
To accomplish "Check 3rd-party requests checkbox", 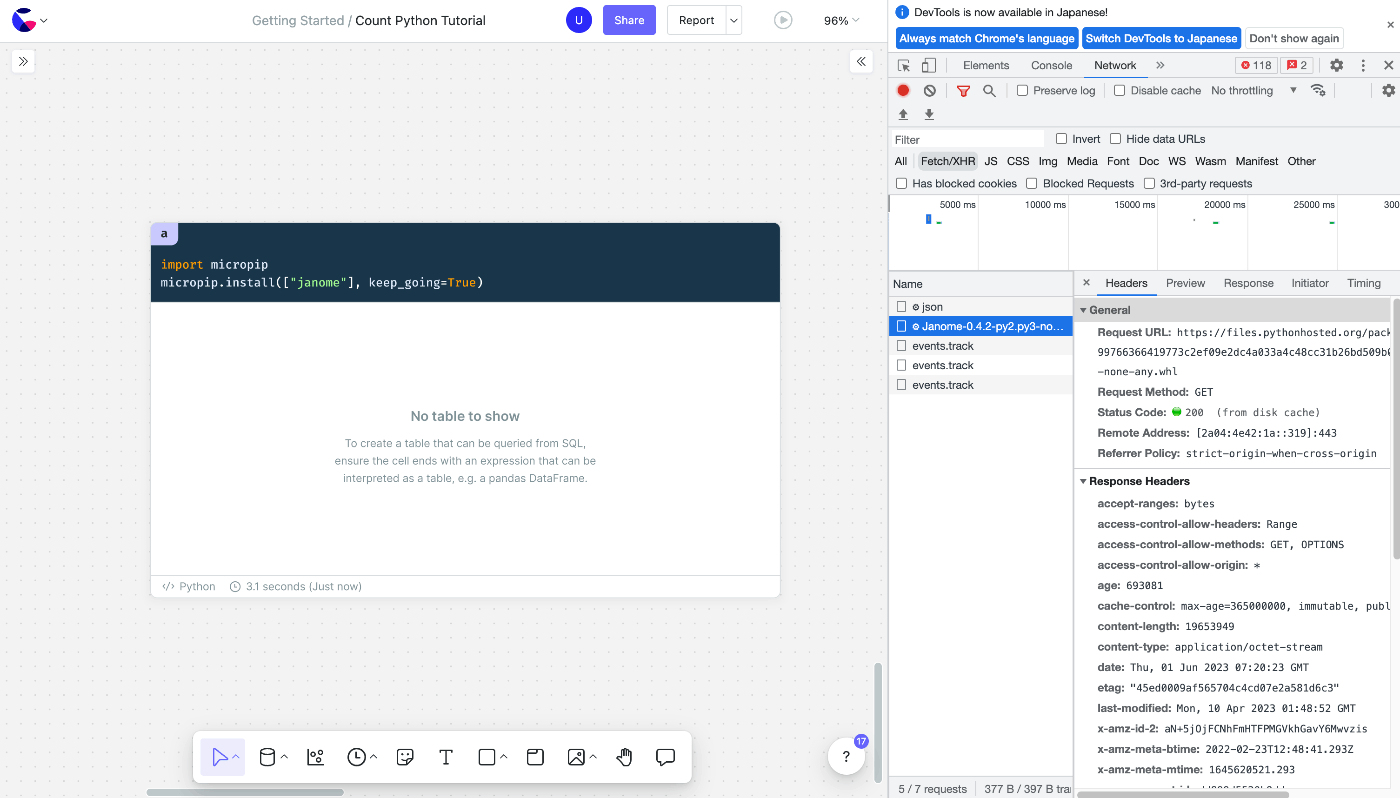I will pyautogui.click(x=1149, y=183).
